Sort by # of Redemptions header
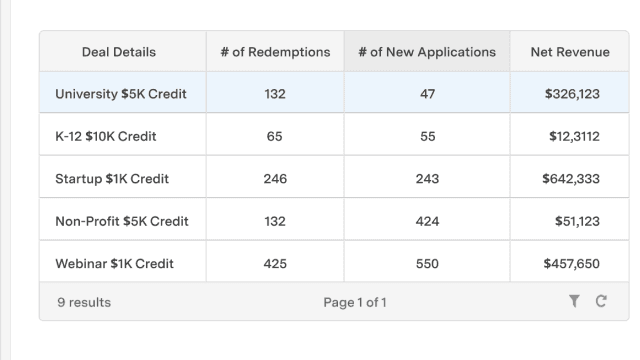Image resolution: width=640 pixels, height=360 pixels. coord(275,52)
